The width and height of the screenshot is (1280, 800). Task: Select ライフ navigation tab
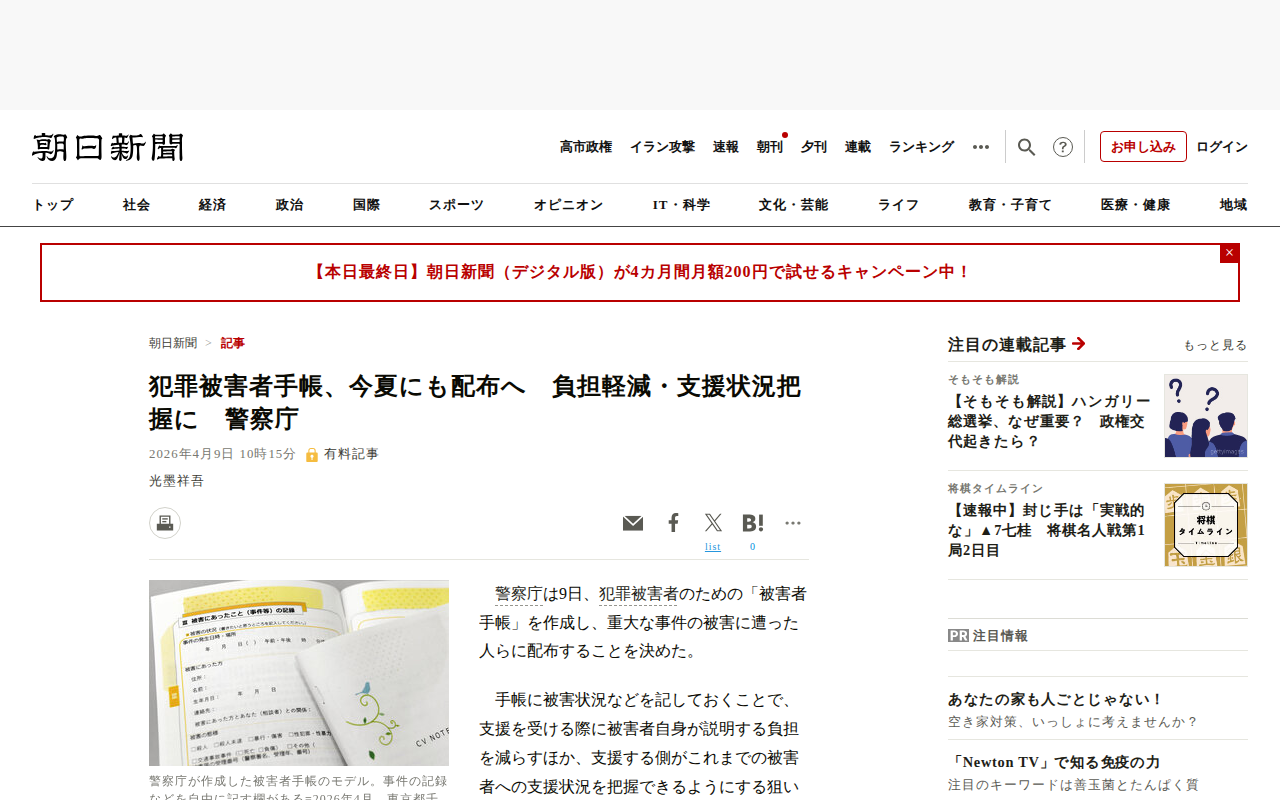(898, 205)
